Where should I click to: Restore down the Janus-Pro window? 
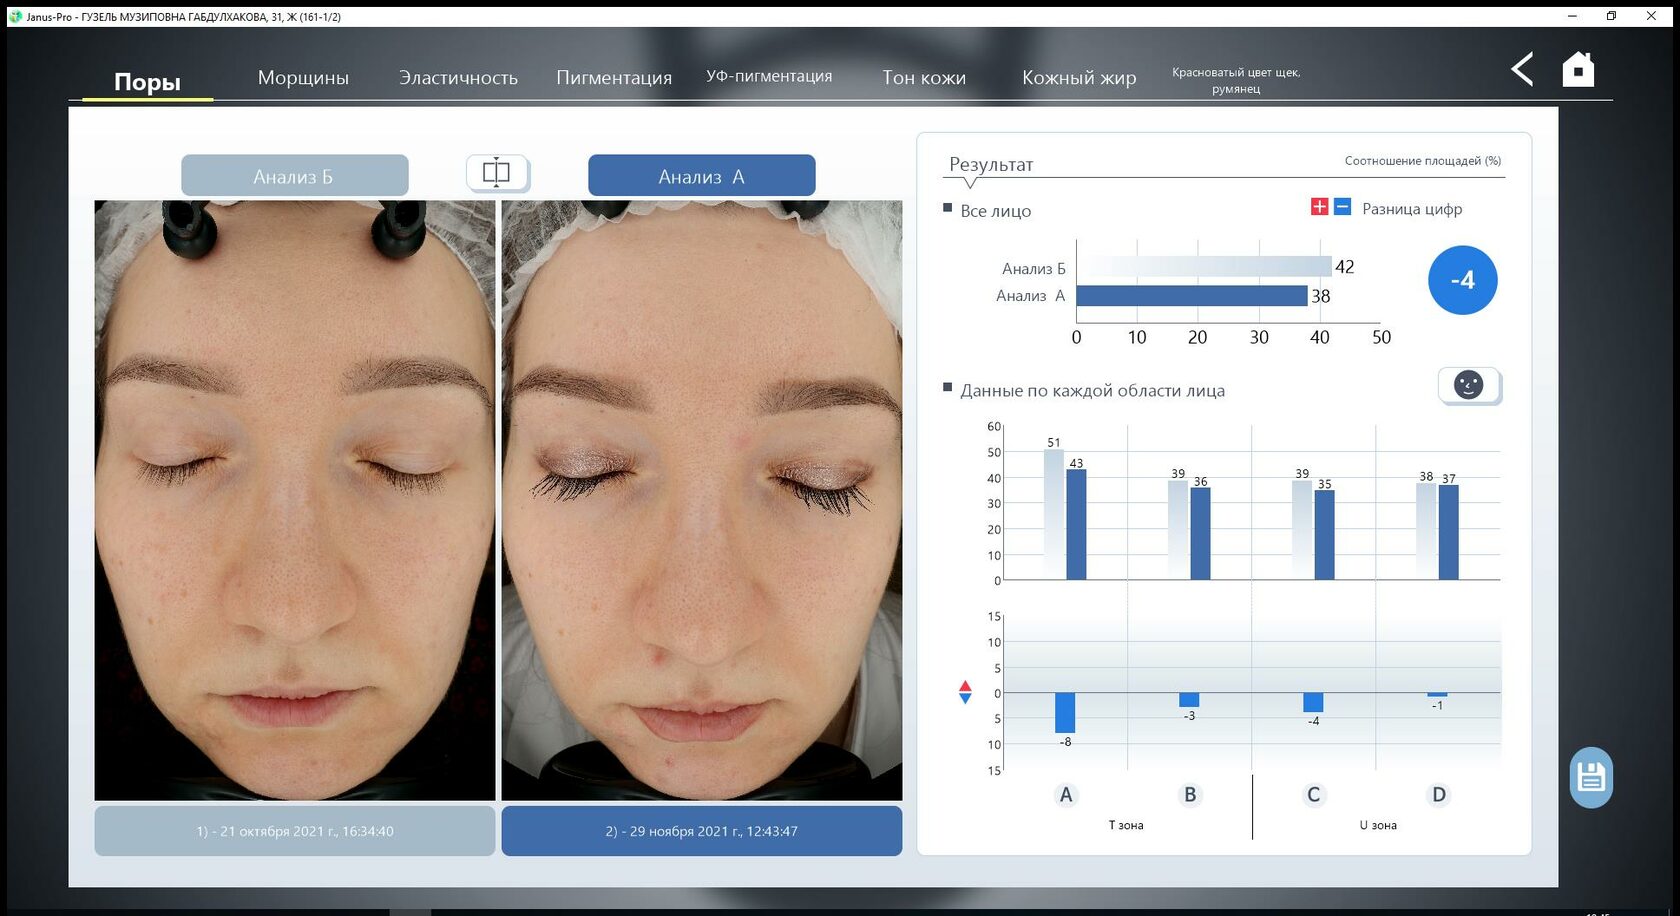(1611, 16)
